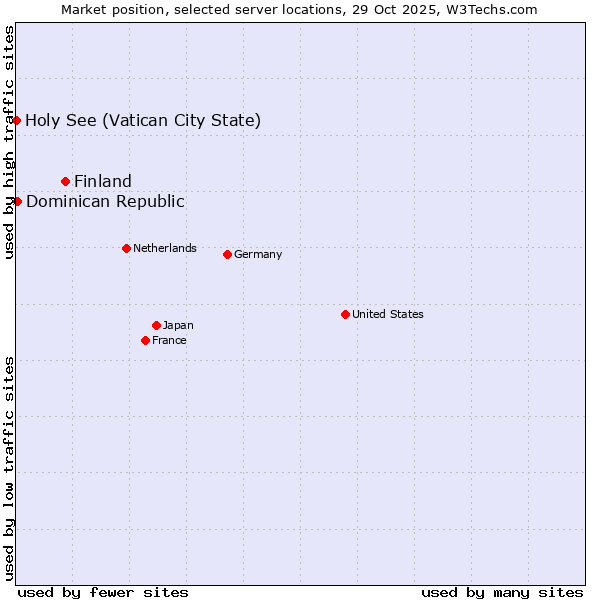The image size is (600, 600).
Task: Click the chart title mentioning W3Techs.com
Action: tap(299, 9)
